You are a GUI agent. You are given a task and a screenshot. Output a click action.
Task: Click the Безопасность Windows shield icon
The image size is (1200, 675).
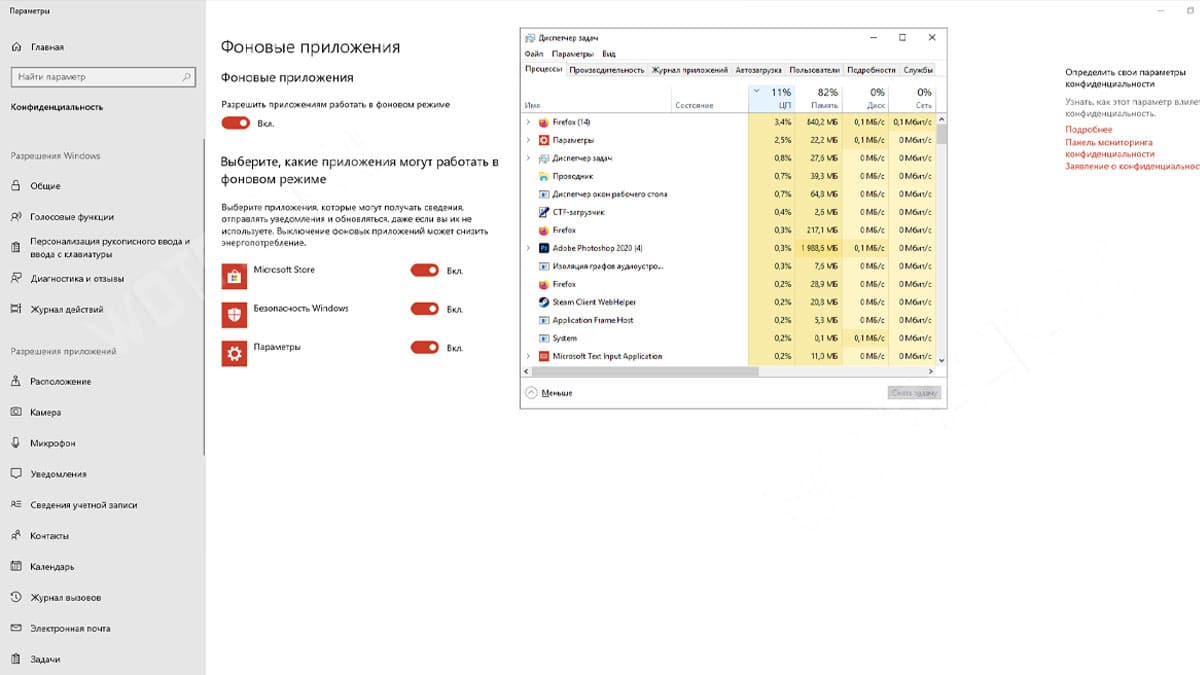(234, 315)
